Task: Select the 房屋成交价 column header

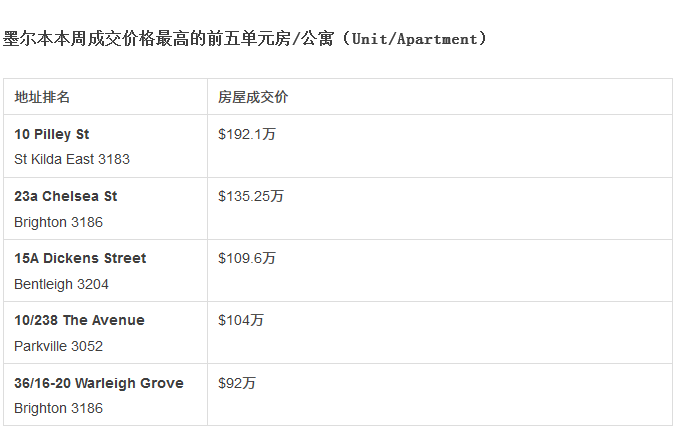Action: [253, 97]
